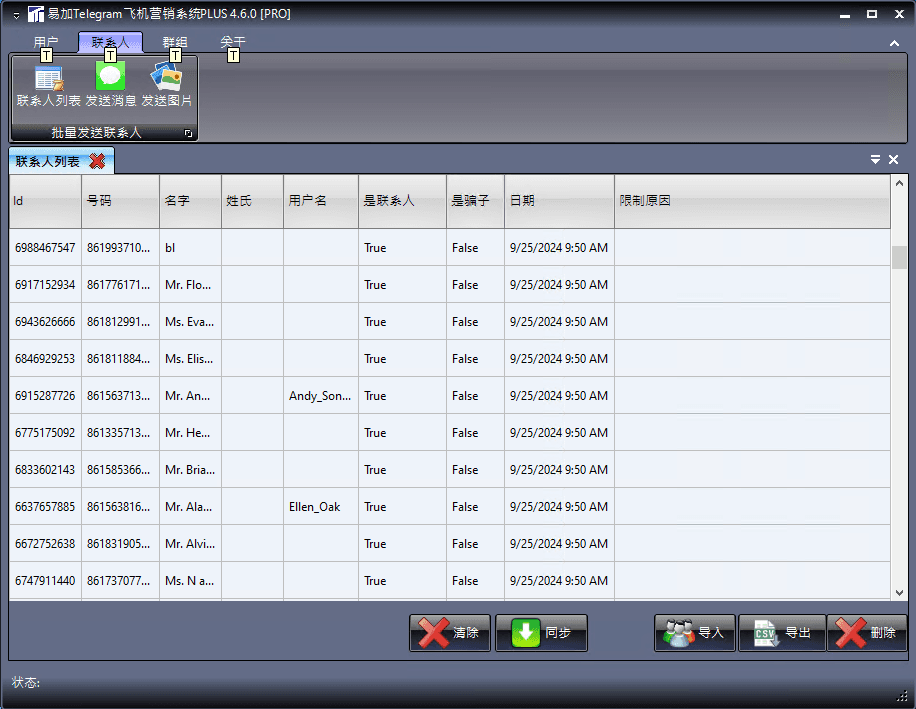Click the 同步 green download button

pyautogui.click(x=542, y=632)
